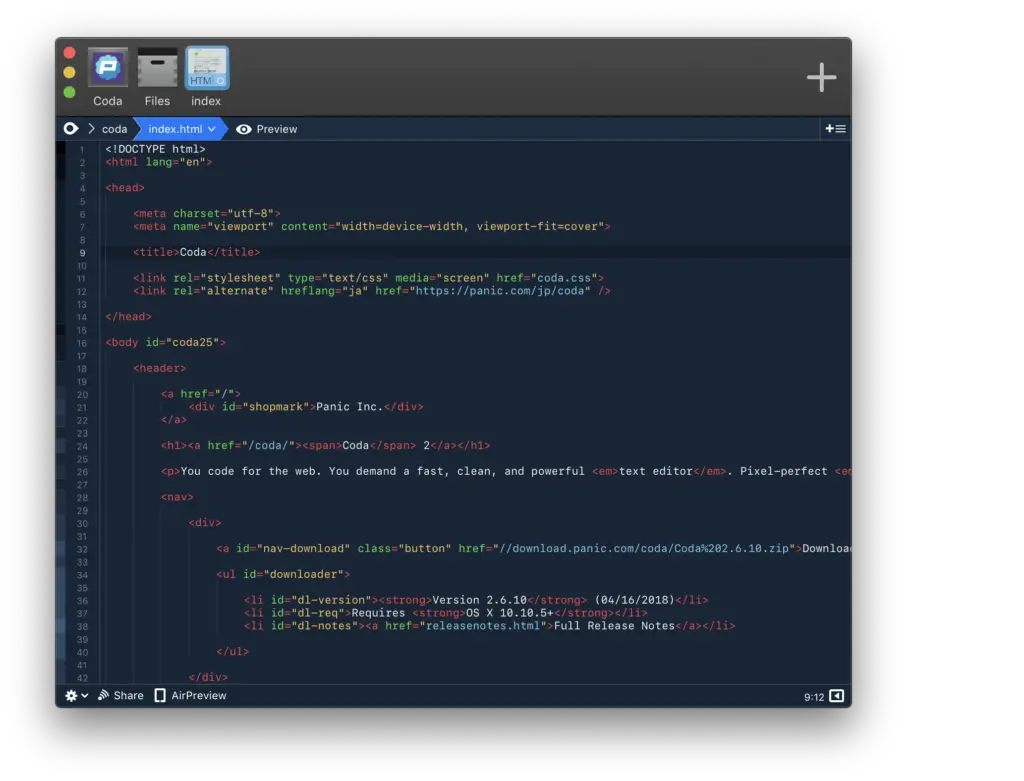Click "width=device-width, viewport-fit=cover" value
1024x781 pixels.
[469, 227]
